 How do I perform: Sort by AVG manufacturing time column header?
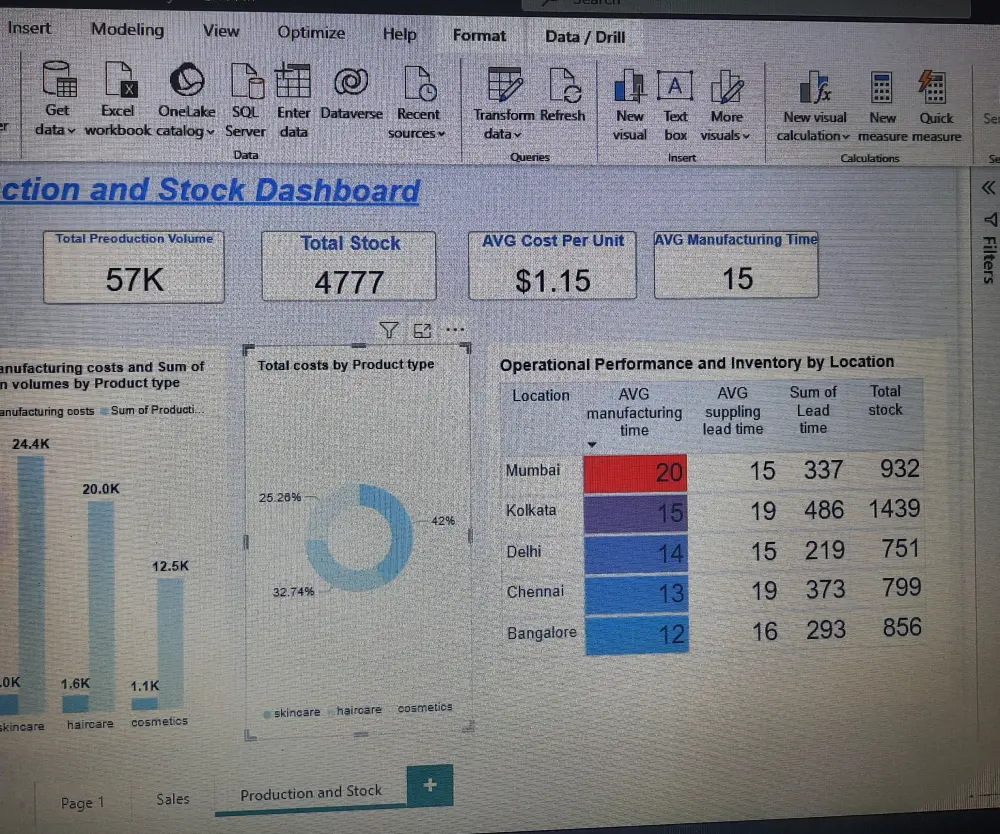(634, 412)
